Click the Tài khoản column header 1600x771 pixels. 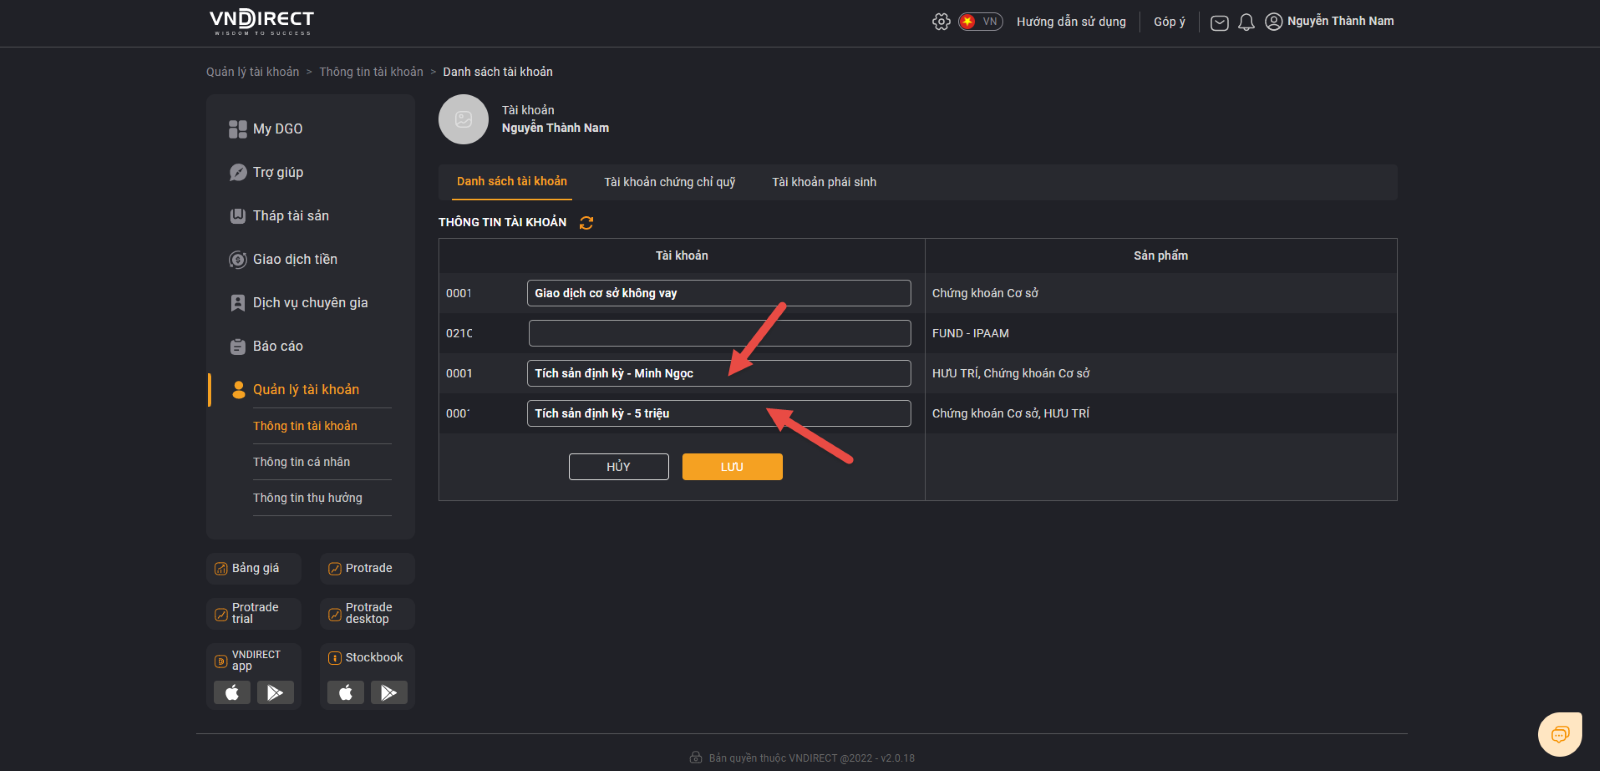(x=682, y=256)
